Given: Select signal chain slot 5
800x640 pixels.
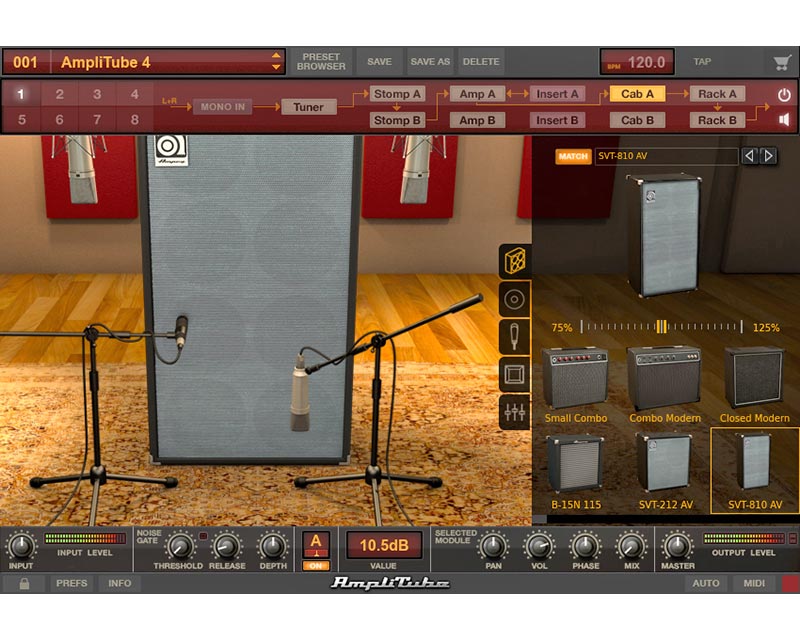Looking at the screenshot, I should coord(21,120).
